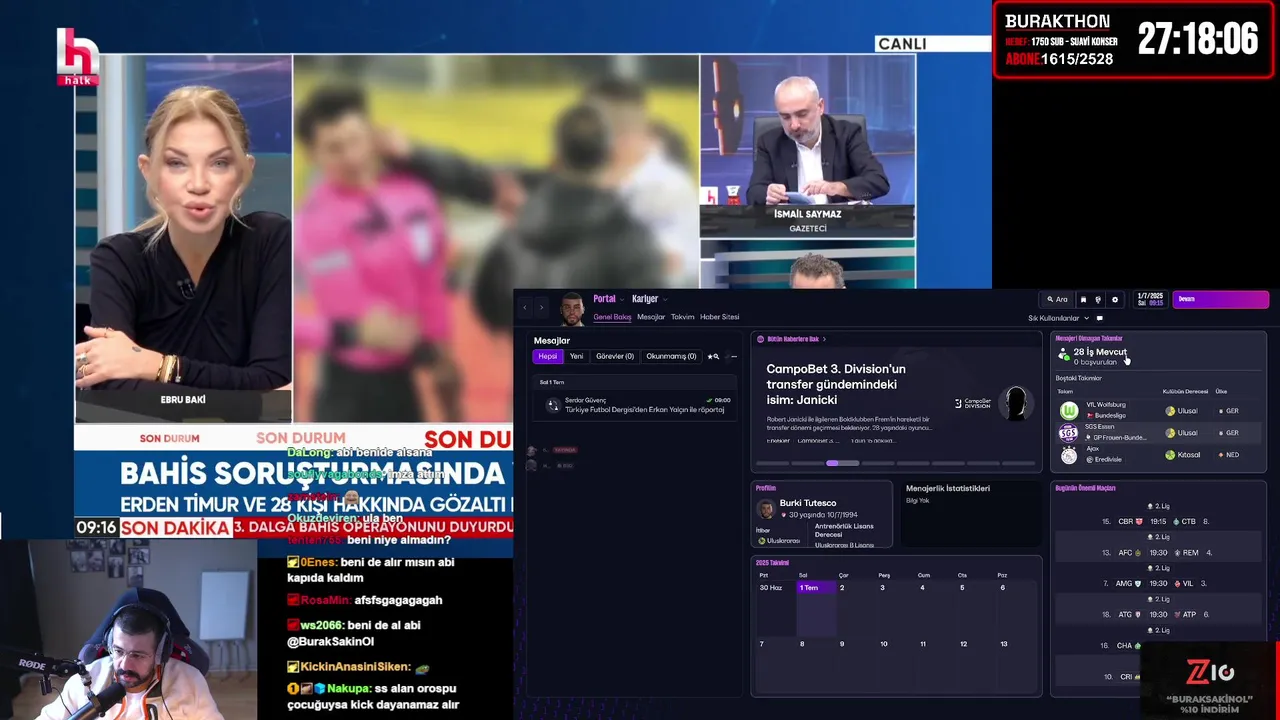Click the job vacancies person icon
The image size is (1280, 720).
1064,354
